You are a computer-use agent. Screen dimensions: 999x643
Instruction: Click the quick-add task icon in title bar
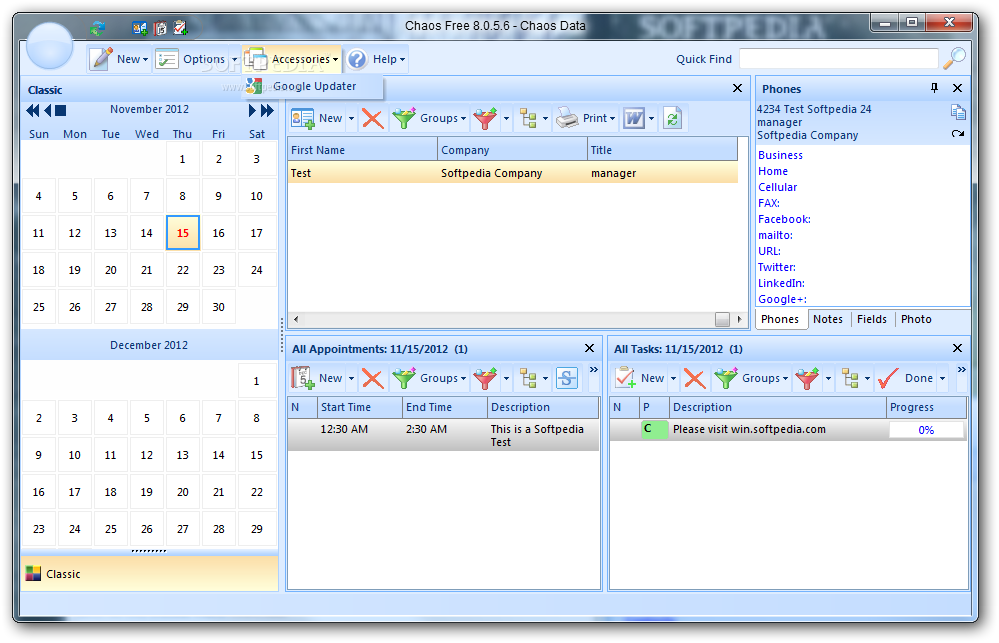[x=180, y=28]
